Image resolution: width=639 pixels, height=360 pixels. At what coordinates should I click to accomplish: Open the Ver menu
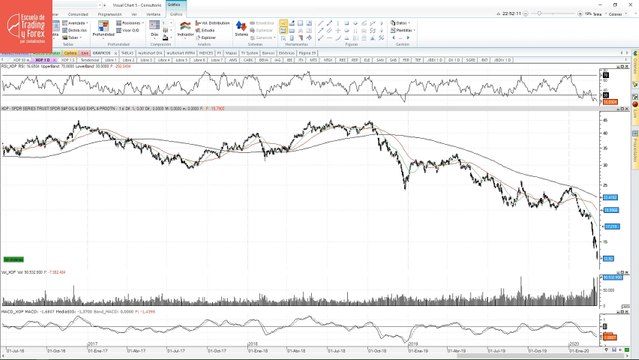coord(134,14)
